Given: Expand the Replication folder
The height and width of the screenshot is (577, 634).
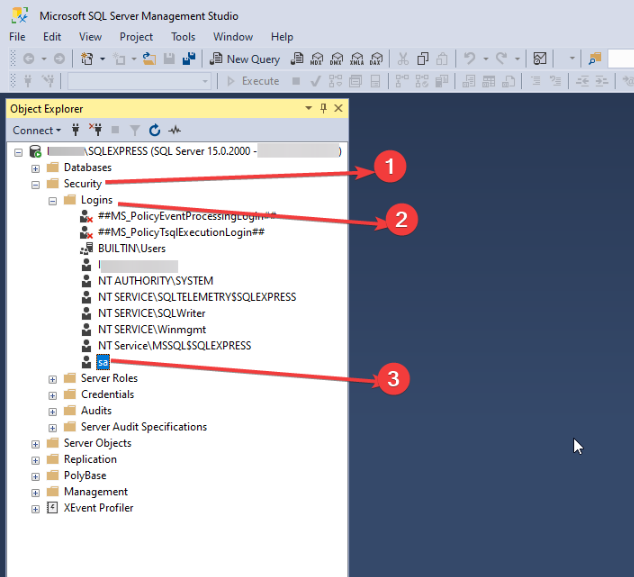Looking at the screenshot, I should click(x=36, y=460).
